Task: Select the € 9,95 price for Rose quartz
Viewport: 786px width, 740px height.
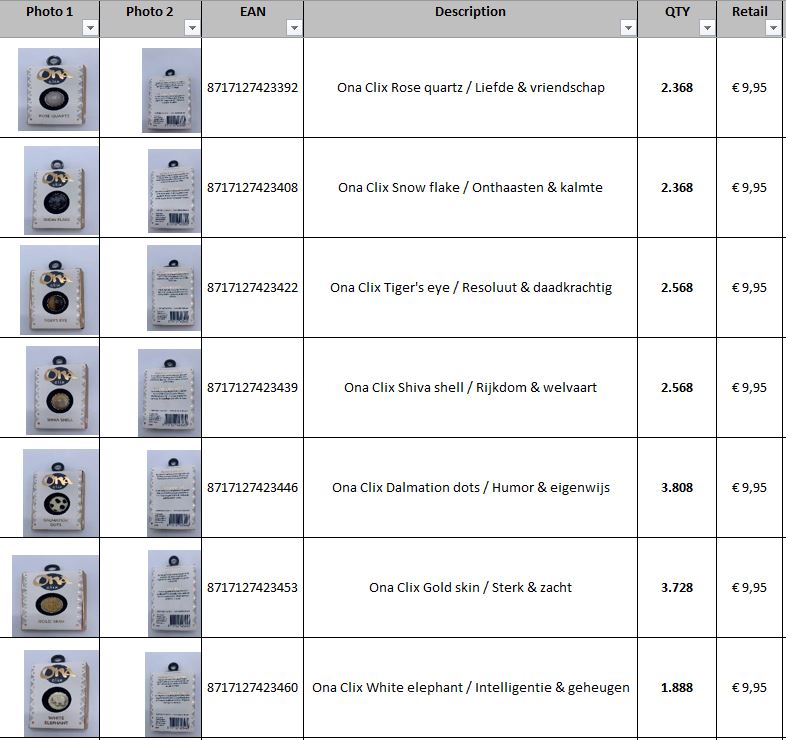Action: [749, 87]
